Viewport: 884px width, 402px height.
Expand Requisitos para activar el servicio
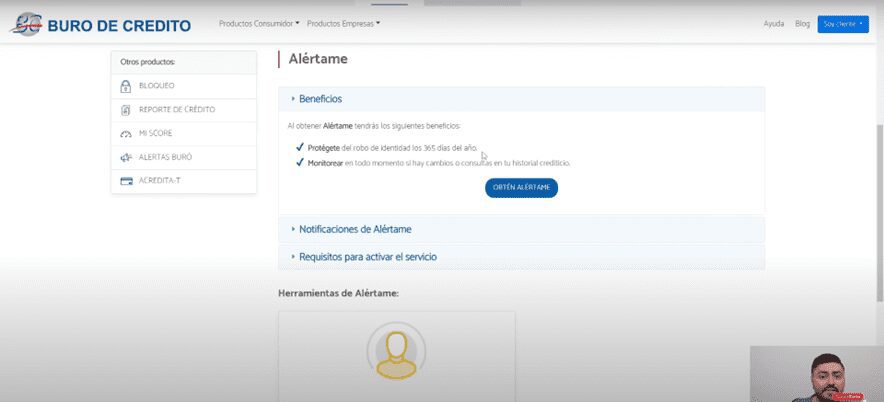tap(367, 257)
